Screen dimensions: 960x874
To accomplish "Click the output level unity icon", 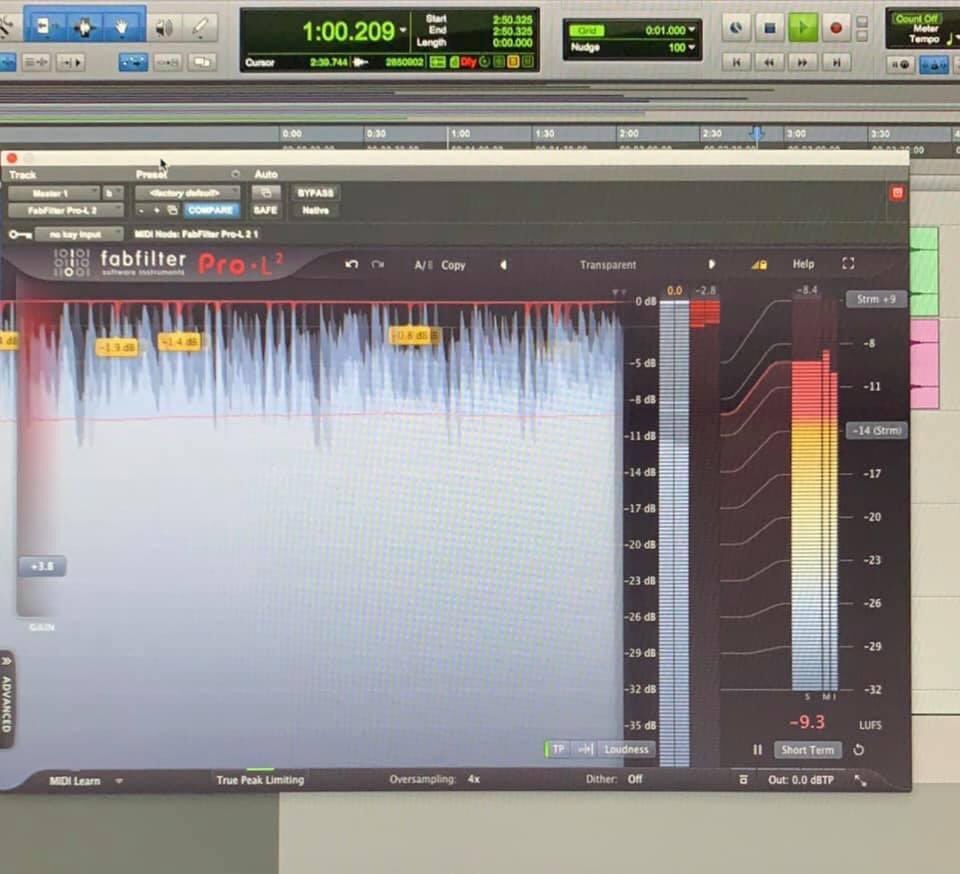I will click(x=743, y=779).
